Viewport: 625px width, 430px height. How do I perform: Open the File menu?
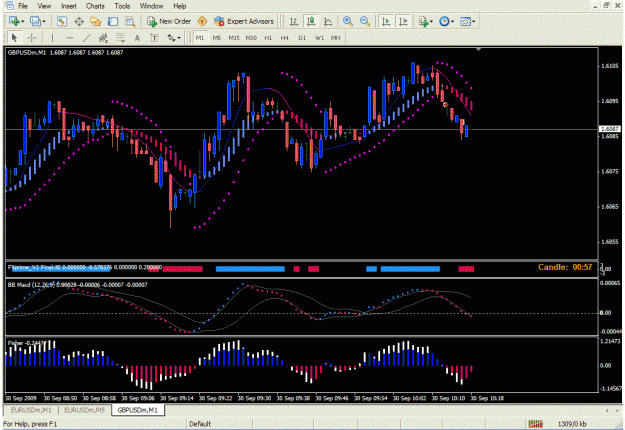click(23, 6)
